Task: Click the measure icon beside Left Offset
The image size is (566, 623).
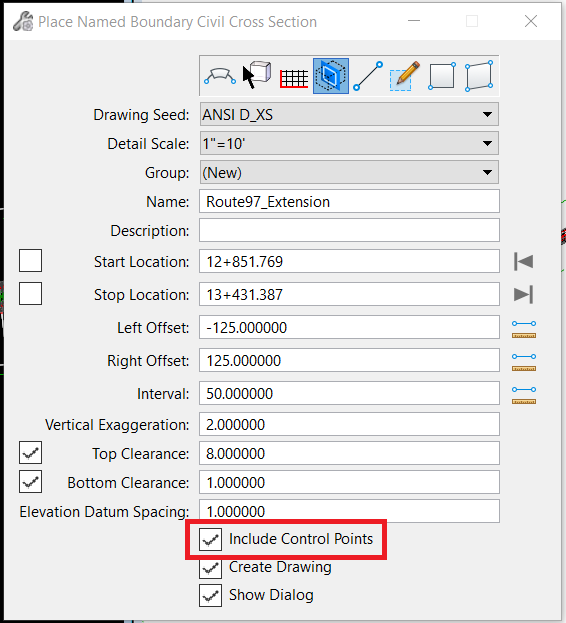Action: [x=524, y=329]
